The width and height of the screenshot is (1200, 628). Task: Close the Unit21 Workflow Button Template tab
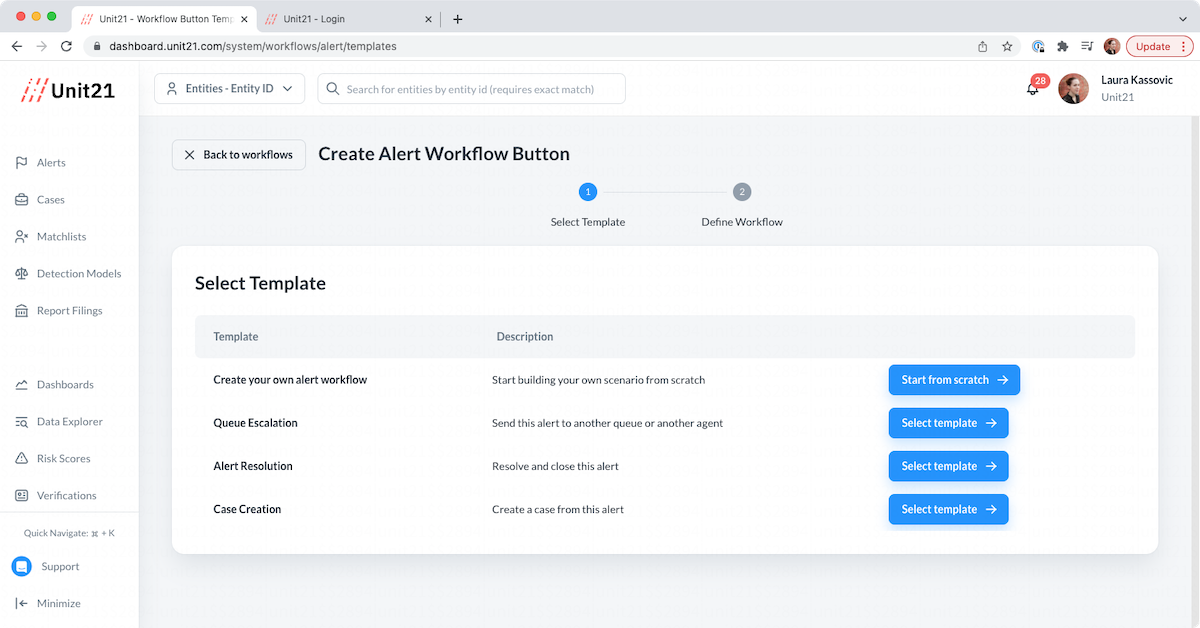245,19
